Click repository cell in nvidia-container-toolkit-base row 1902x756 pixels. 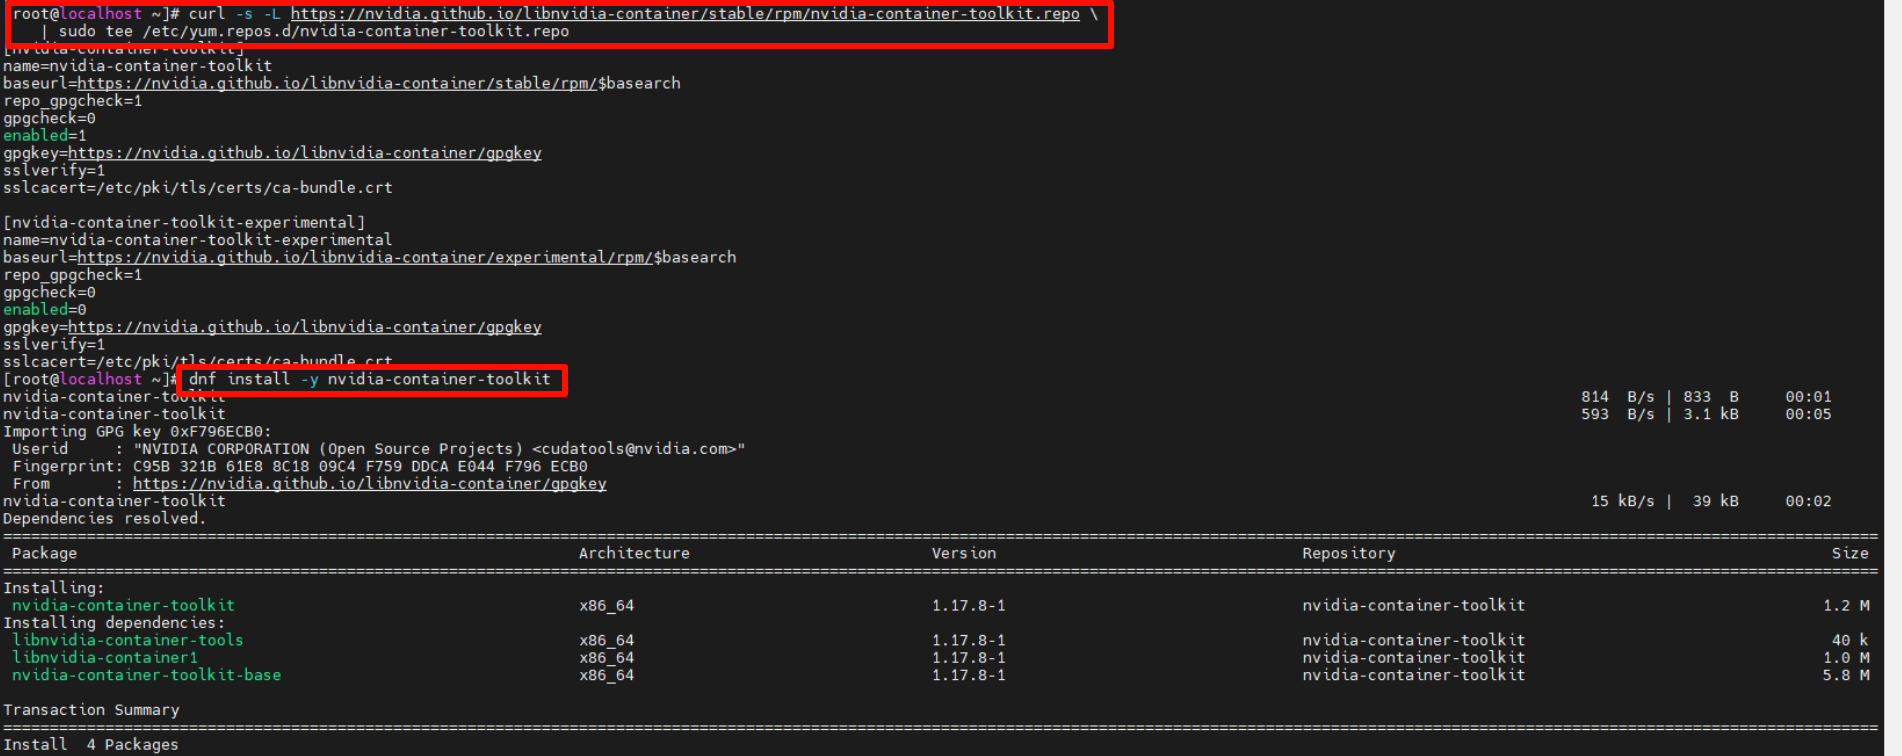pos(1414,675)
